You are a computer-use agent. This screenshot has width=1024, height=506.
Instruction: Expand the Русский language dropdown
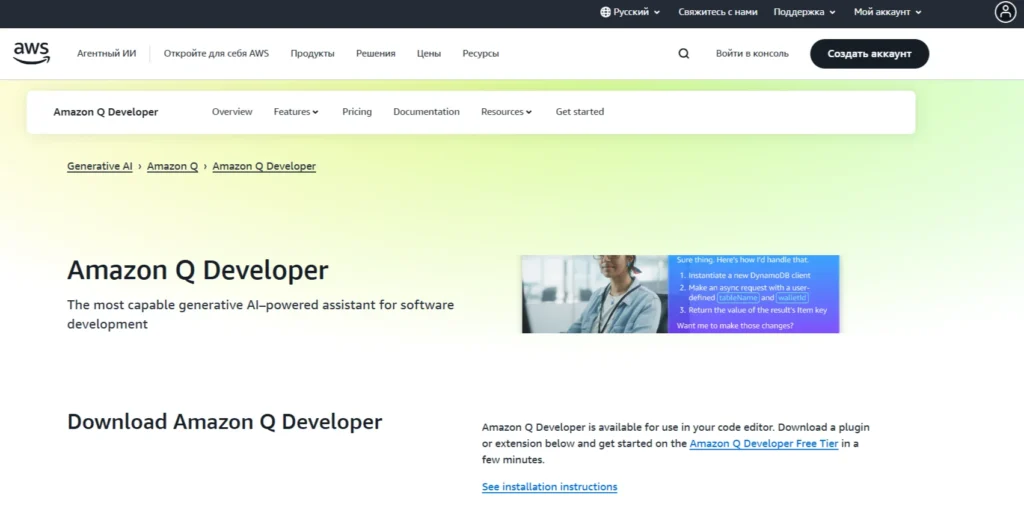tap(630, 12)
